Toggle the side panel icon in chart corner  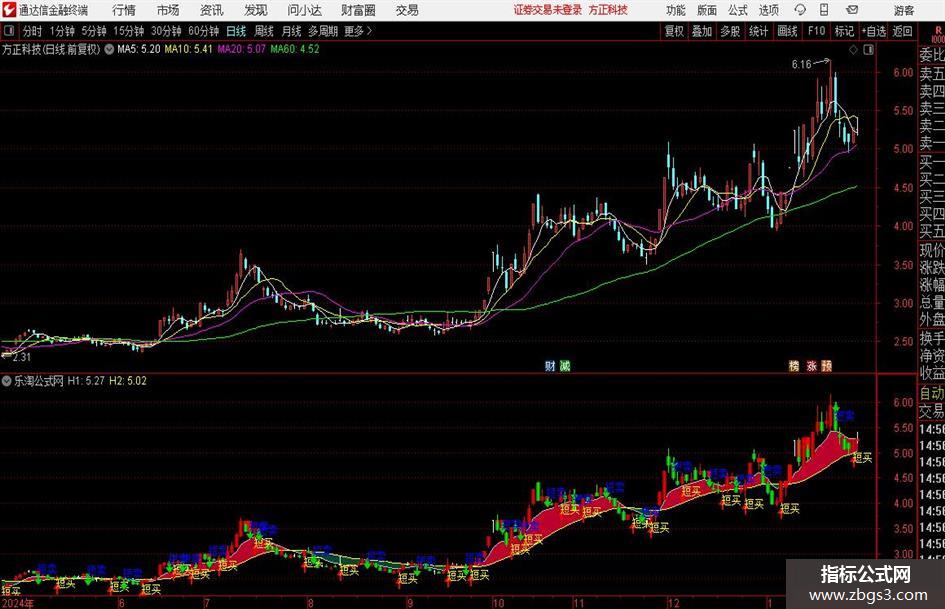tap(868, 50)
